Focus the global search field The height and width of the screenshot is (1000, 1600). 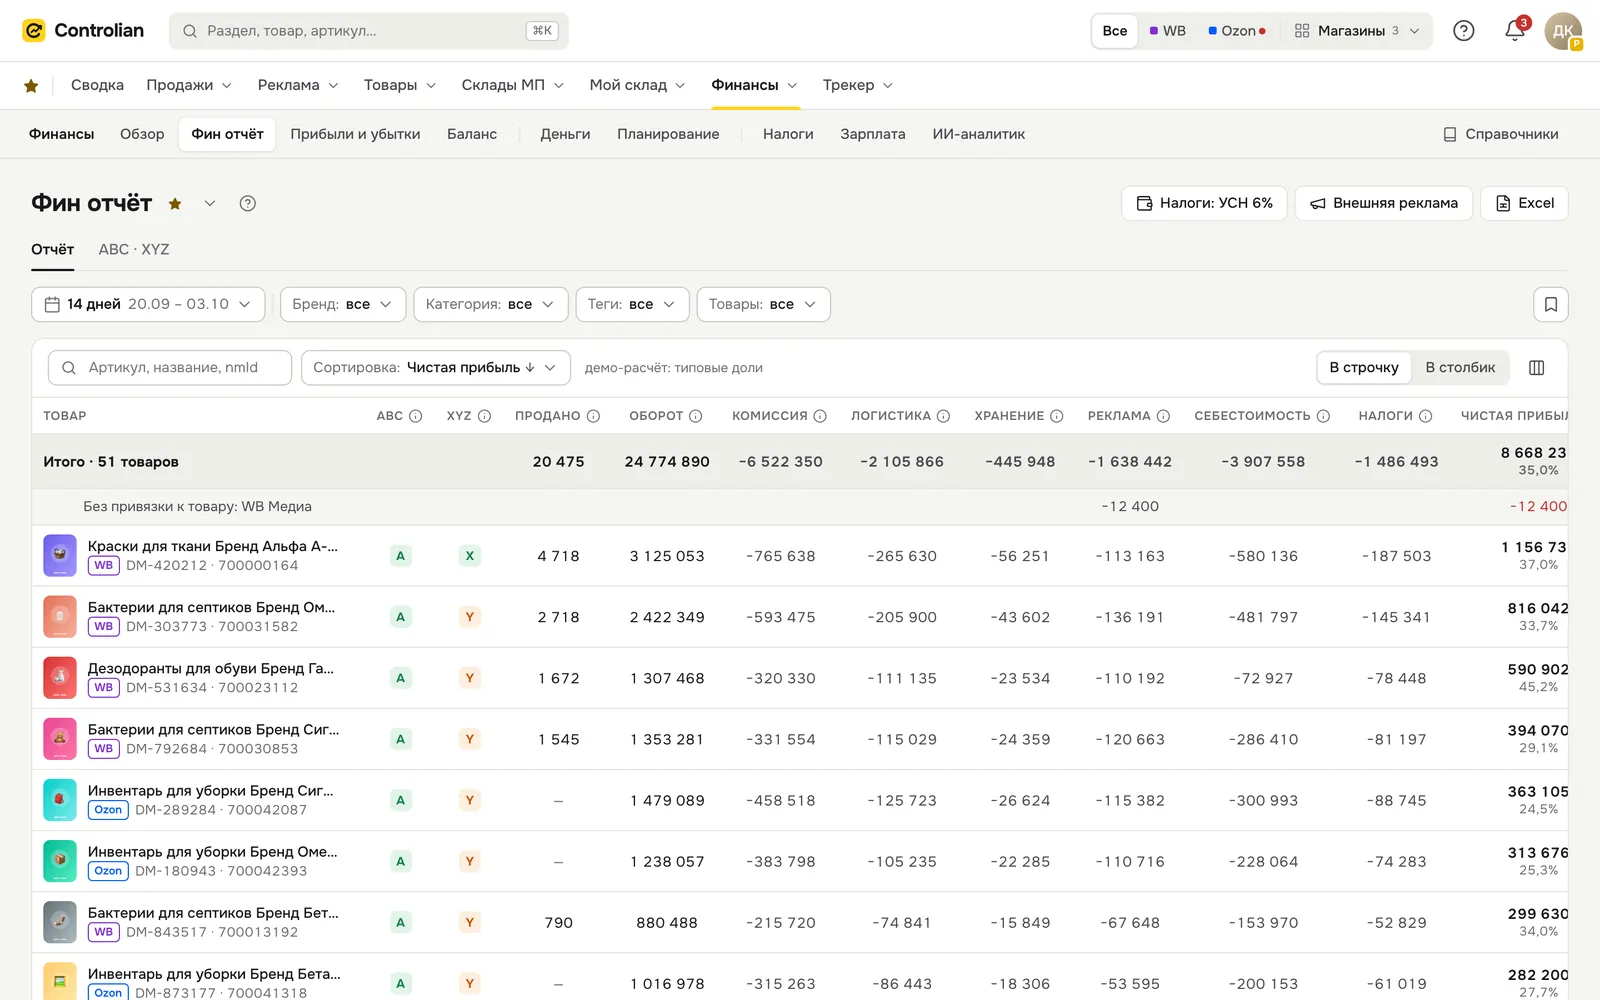tap(369, 31)
